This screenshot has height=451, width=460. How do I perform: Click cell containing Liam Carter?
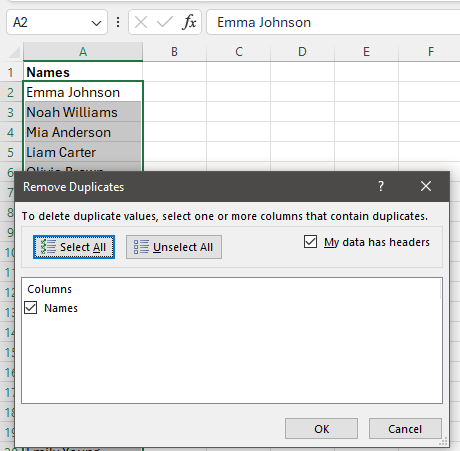(83, 152)
